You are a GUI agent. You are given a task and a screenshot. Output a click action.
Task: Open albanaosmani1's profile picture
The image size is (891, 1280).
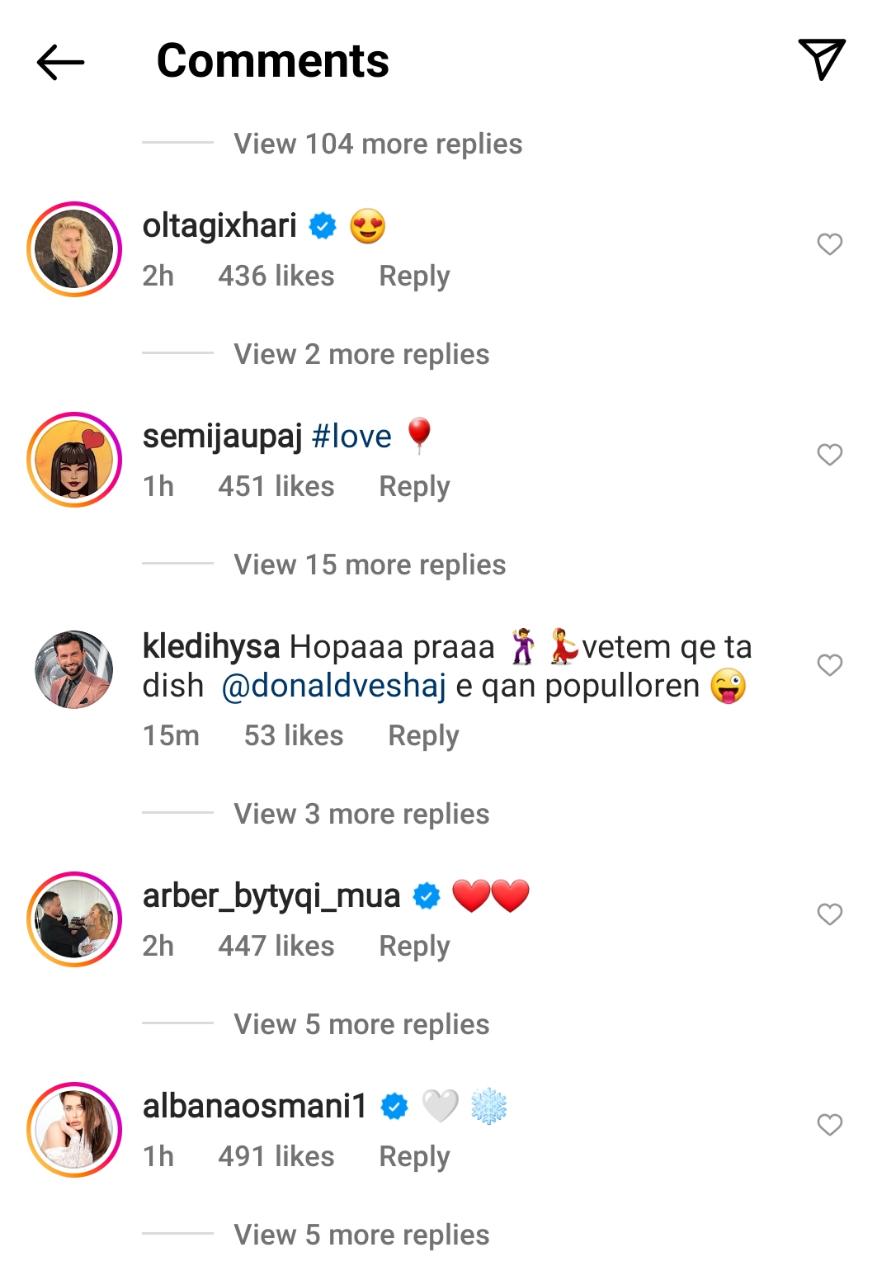(x=74, y=1129)
